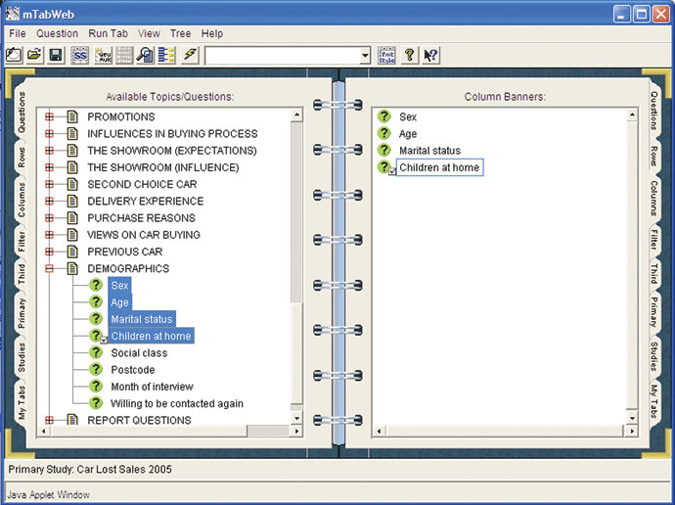Open the View menu
675x505 pixels.
149,34
